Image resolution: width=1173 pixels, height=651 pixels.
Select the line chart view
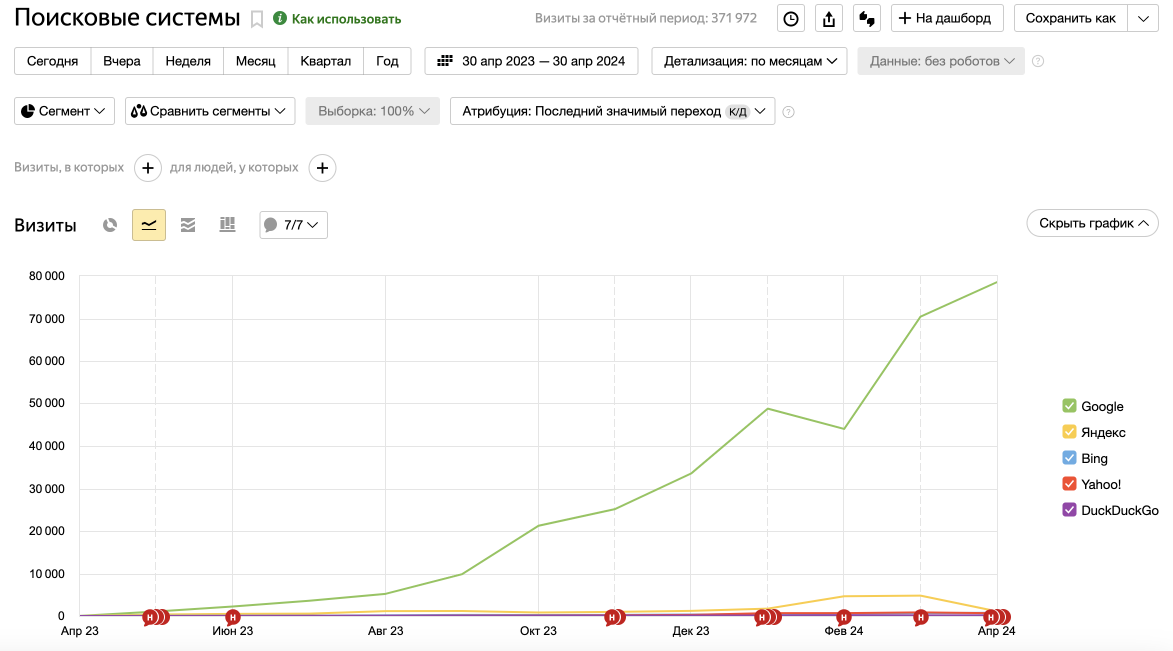coord(149,224)
